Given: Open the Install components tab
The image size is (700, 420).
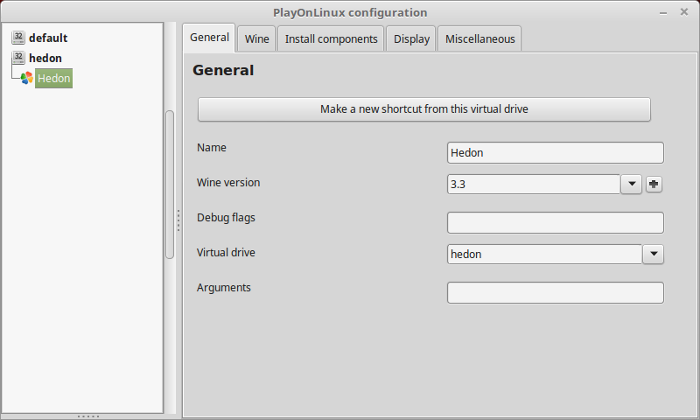Looking at the screenshot, I should [x=331, y=39].
